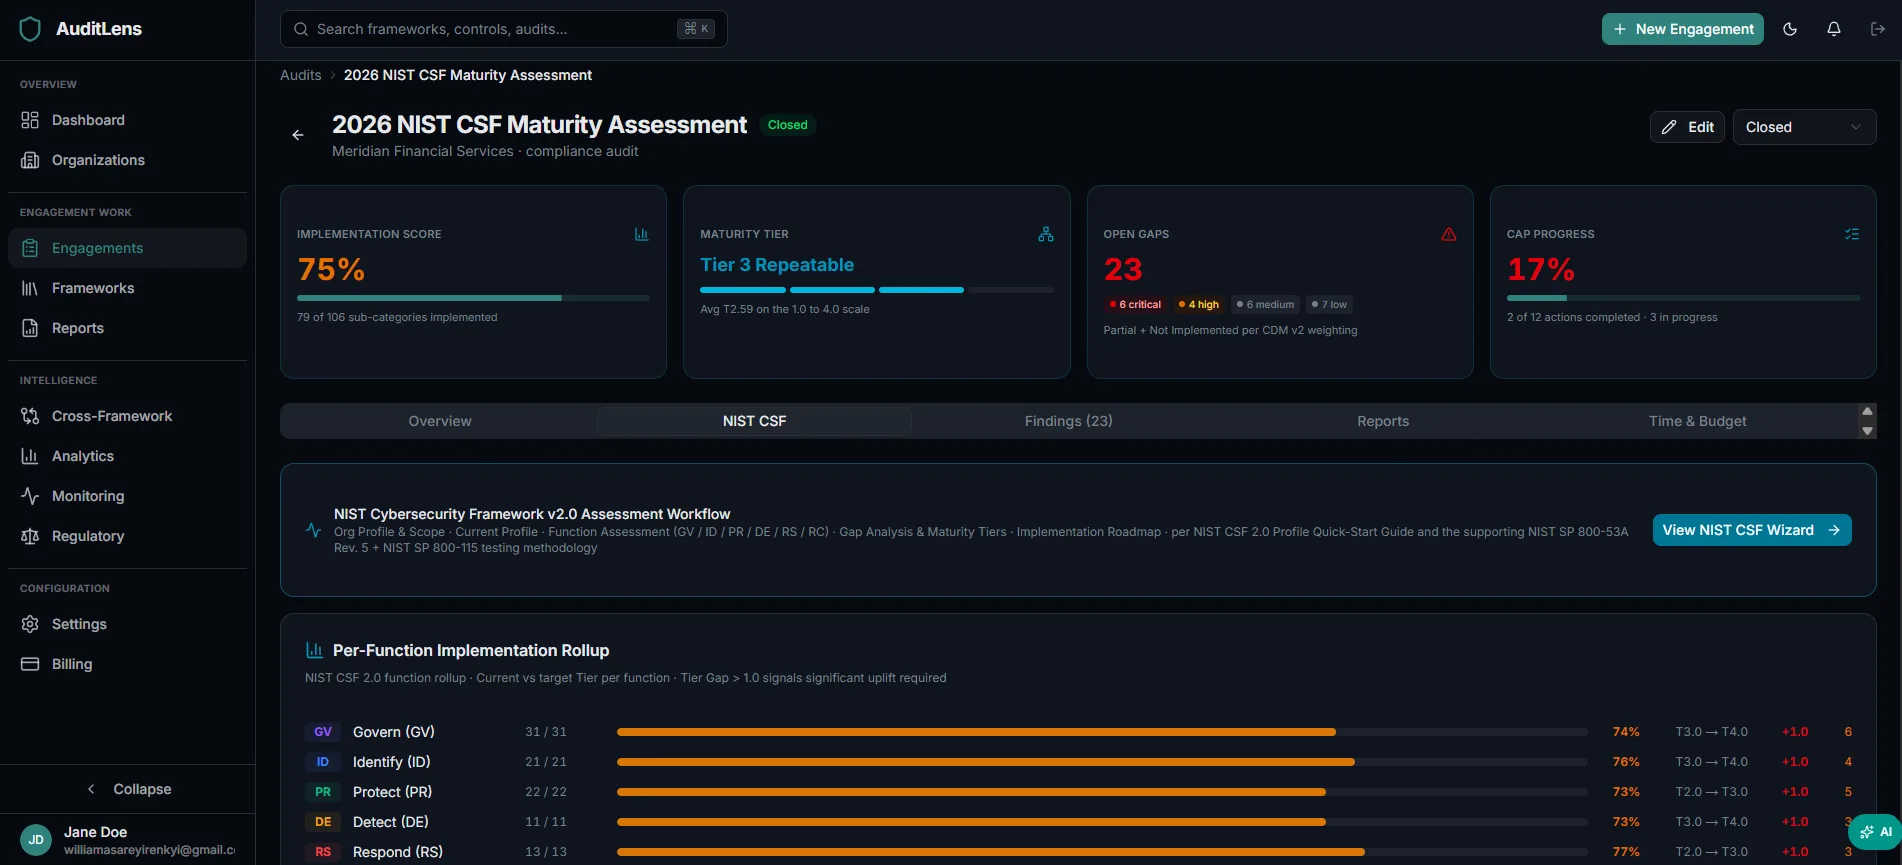Click the Jane Doe user name
The image size is (1902, 865).
click(95, 832)
